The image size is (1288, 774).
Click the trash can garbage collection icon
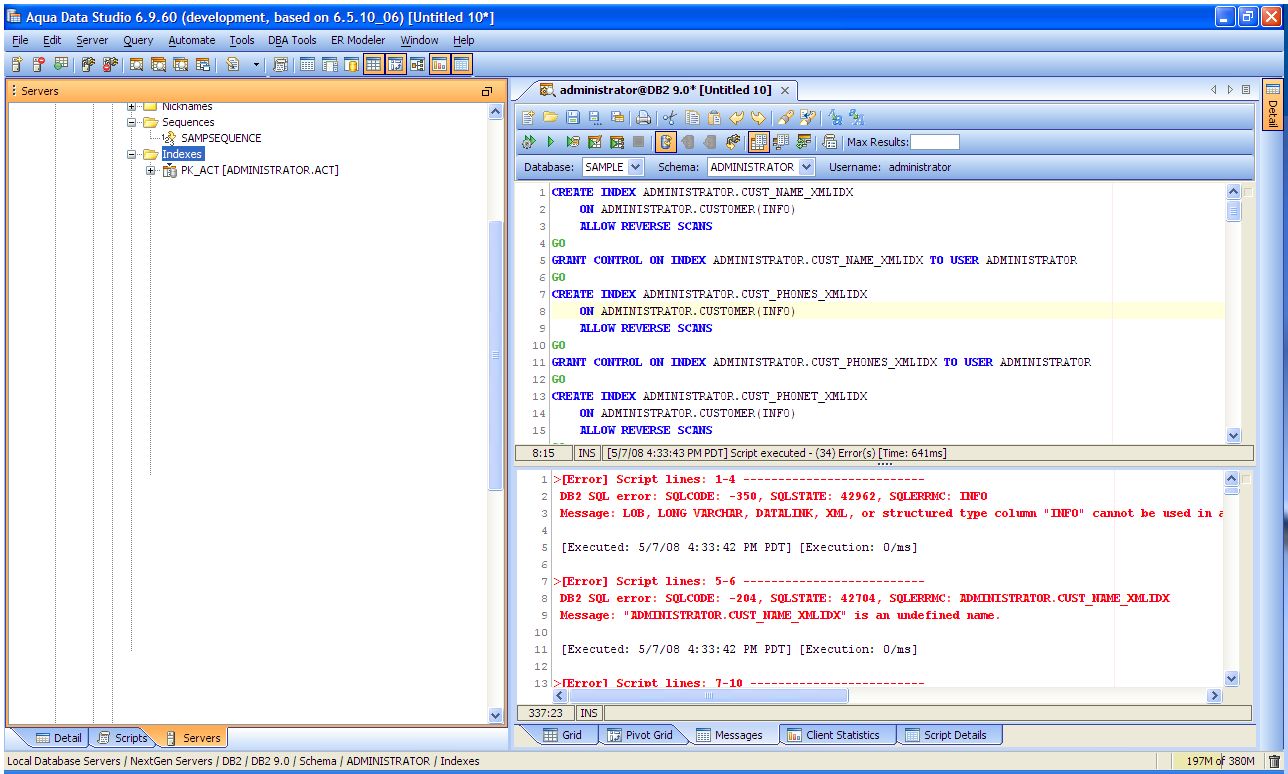click(x=1274, y=762)
